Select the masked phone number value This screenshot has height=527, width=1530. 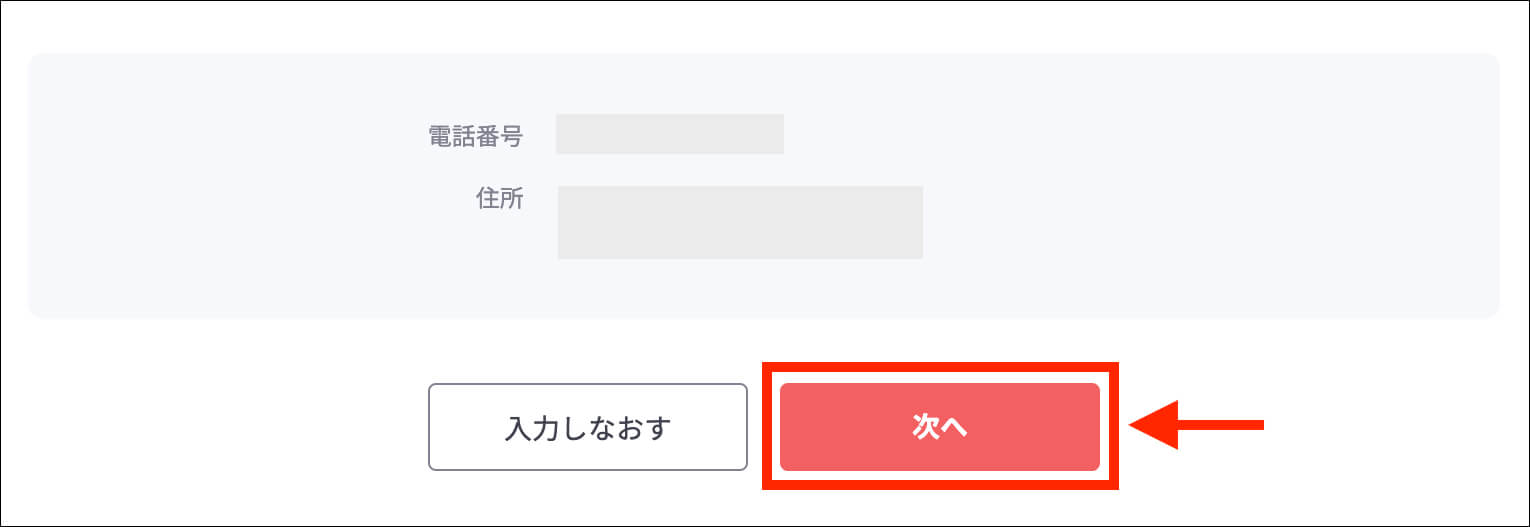(x=670, y=134)
